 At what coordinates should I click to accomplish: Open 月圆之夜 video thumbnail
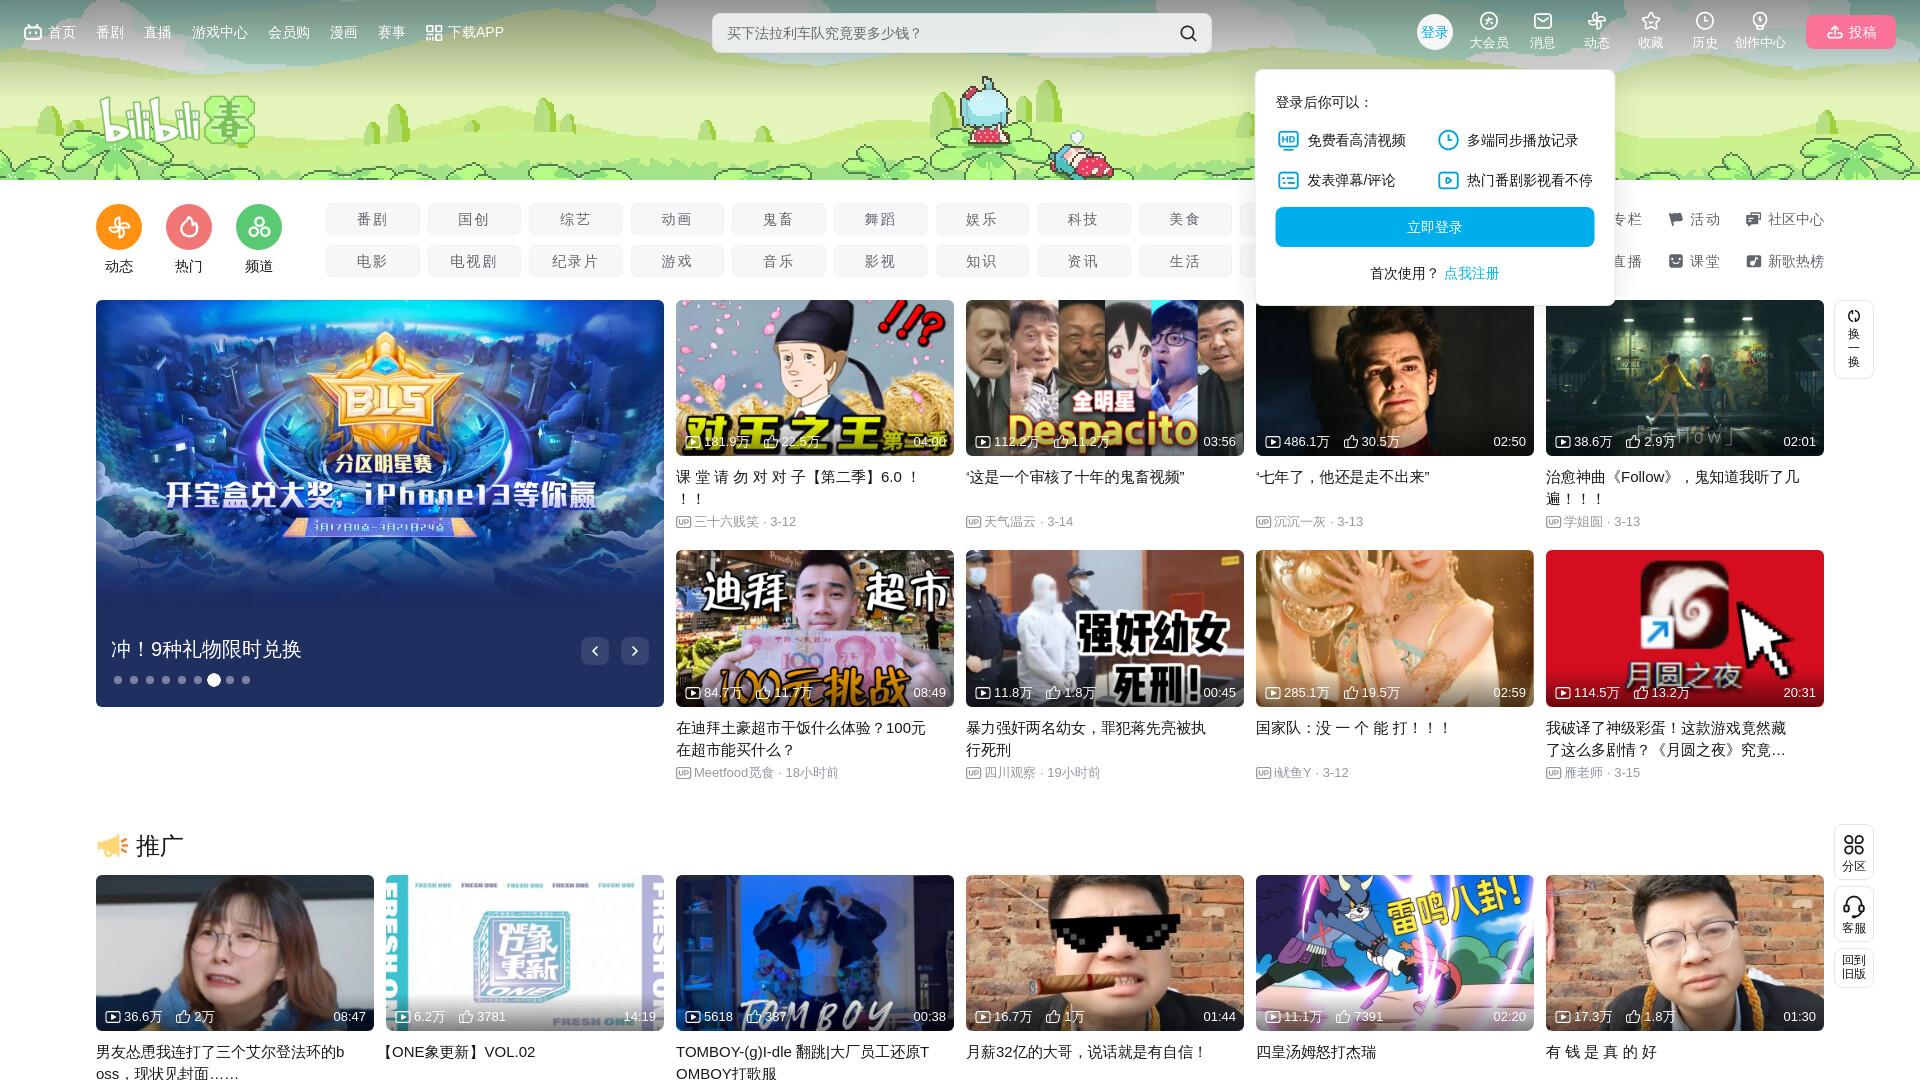click(x=1685, y=628)
